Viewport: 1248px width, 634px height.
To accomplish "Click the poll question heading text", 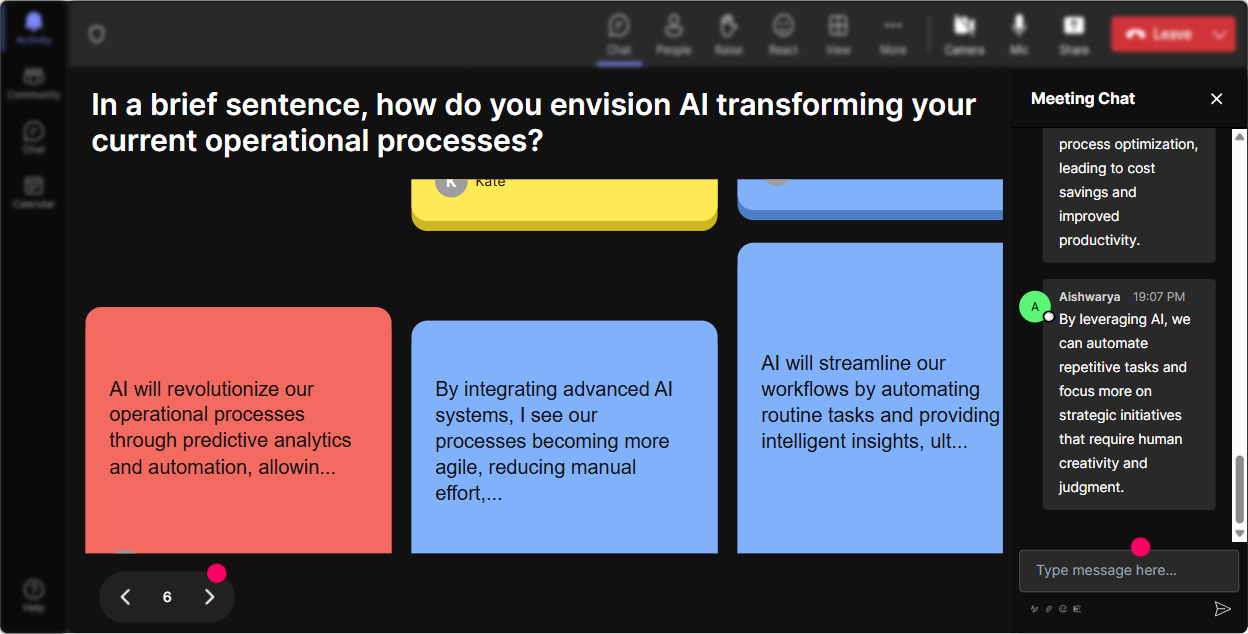I will pos(534,122).
